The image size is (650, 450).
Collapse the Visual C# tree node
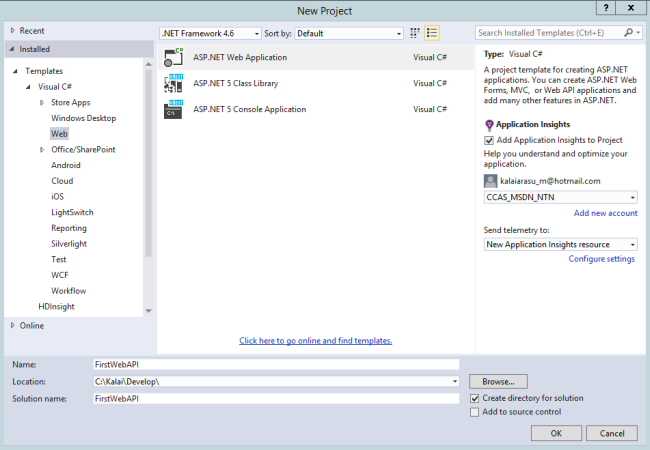pos(28,87)
